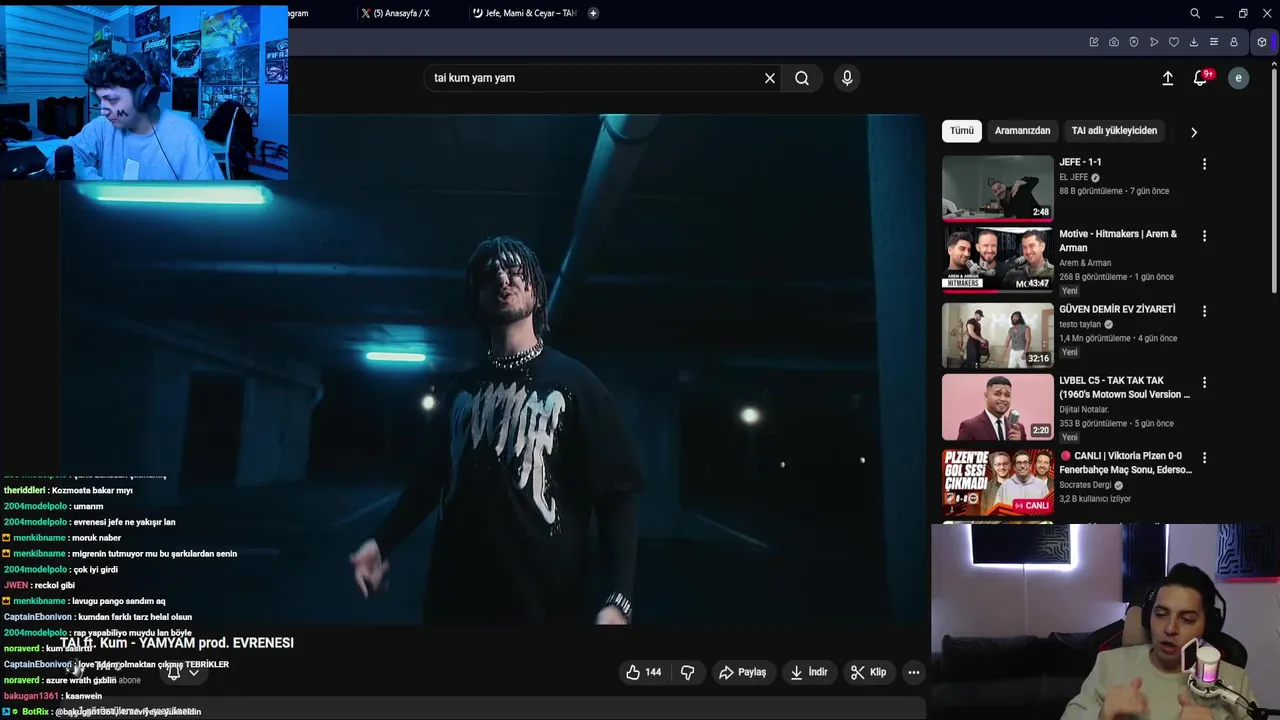Open the YouTube upload/create icon

pos(1167,78)
